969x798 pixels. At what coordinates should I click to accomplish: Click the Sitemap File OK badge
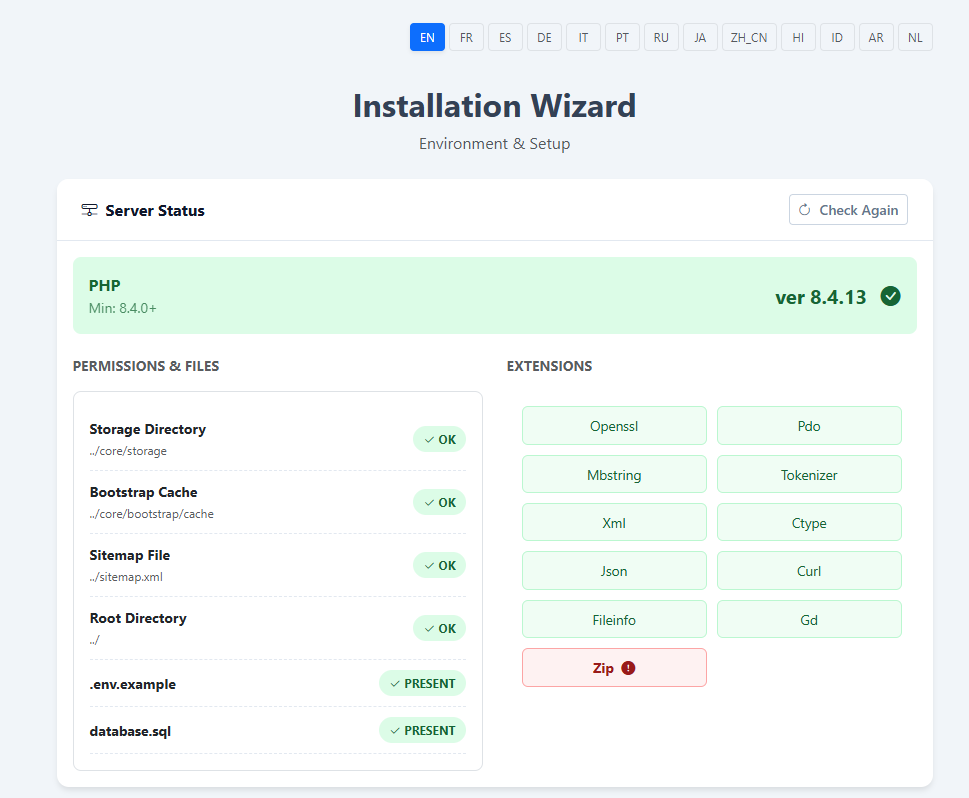click(439, 565)
